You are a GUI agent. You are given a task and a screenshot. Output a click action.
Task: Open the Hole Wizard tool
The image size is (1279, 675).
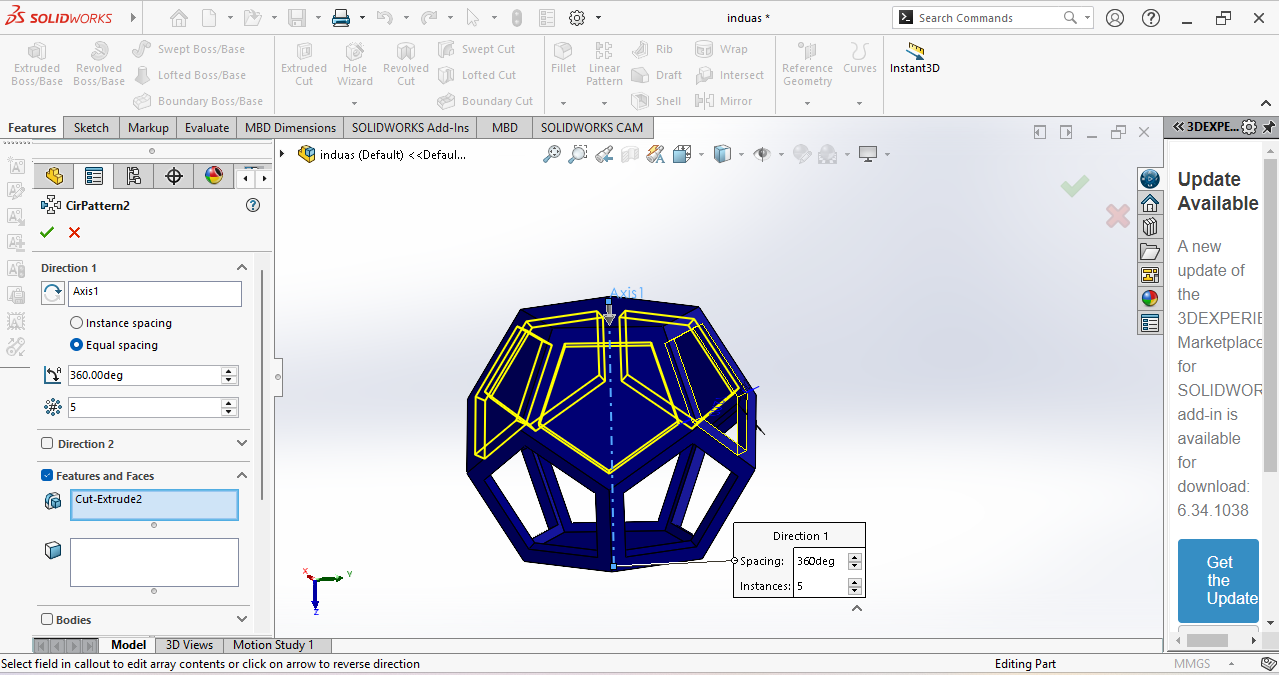click(355, 63)
